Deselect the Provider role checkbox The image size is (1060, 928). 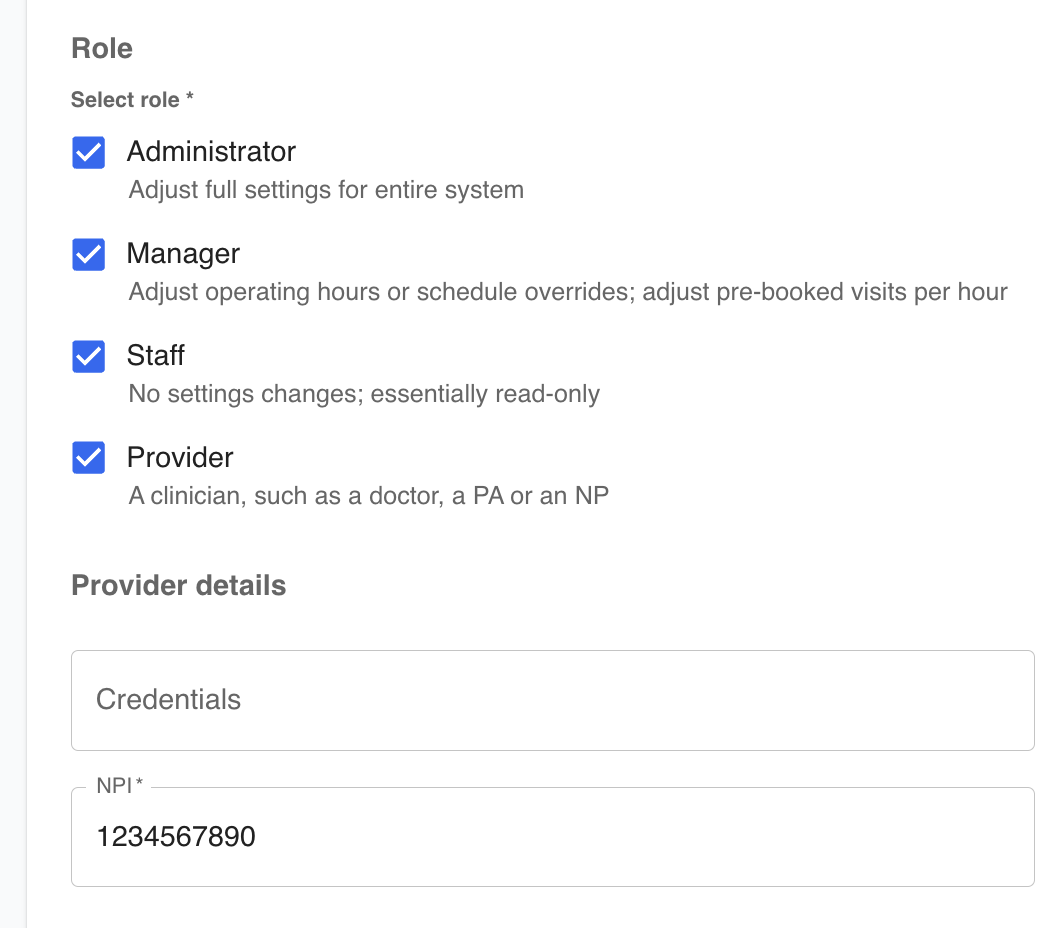(x=89, y=459)
